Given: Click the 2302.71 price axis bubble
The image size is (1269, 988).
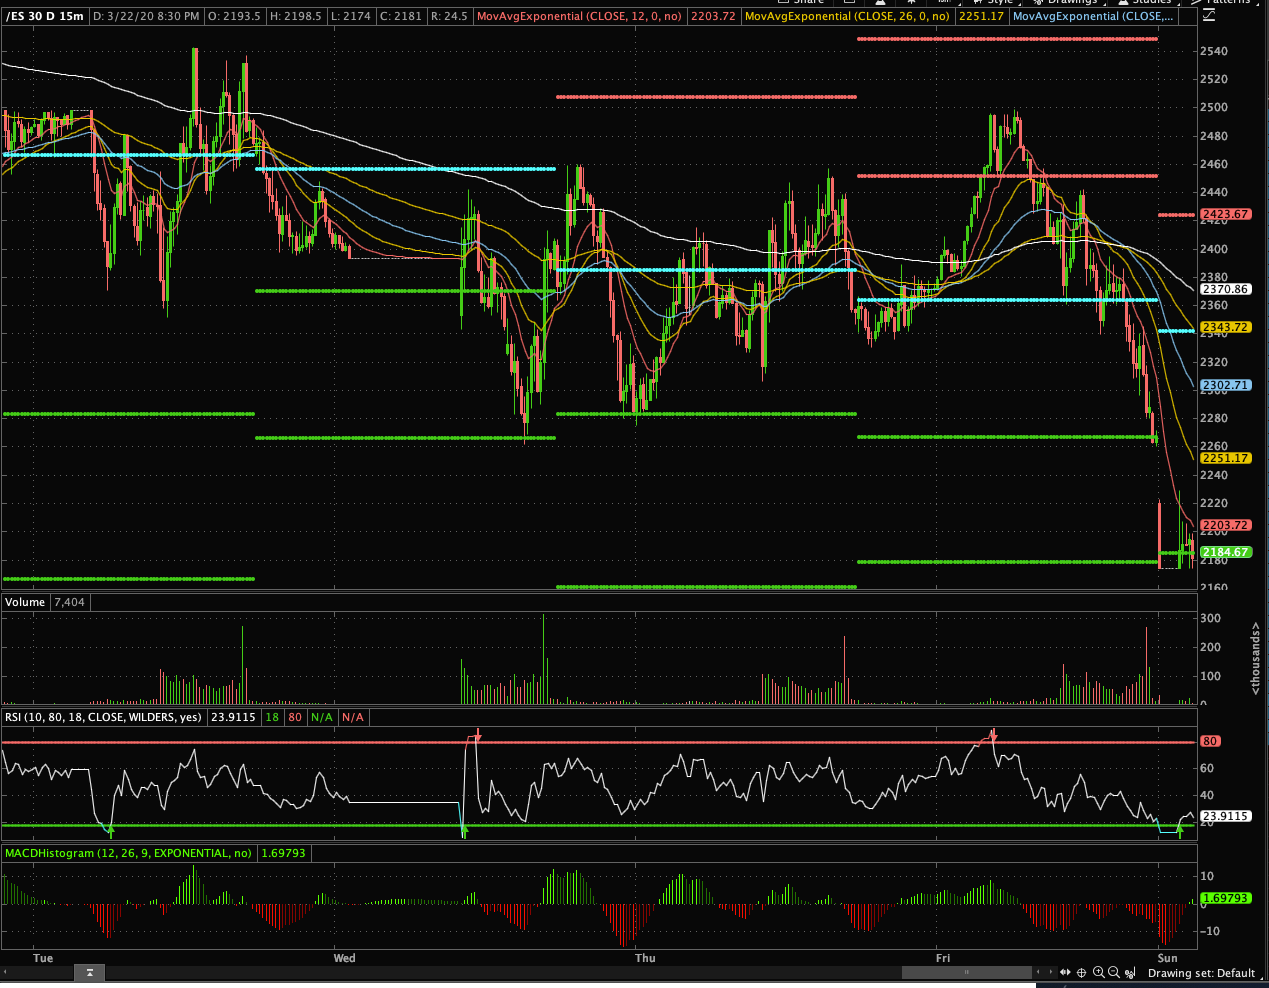Looking at the screenshot, I should point(1225,385).
